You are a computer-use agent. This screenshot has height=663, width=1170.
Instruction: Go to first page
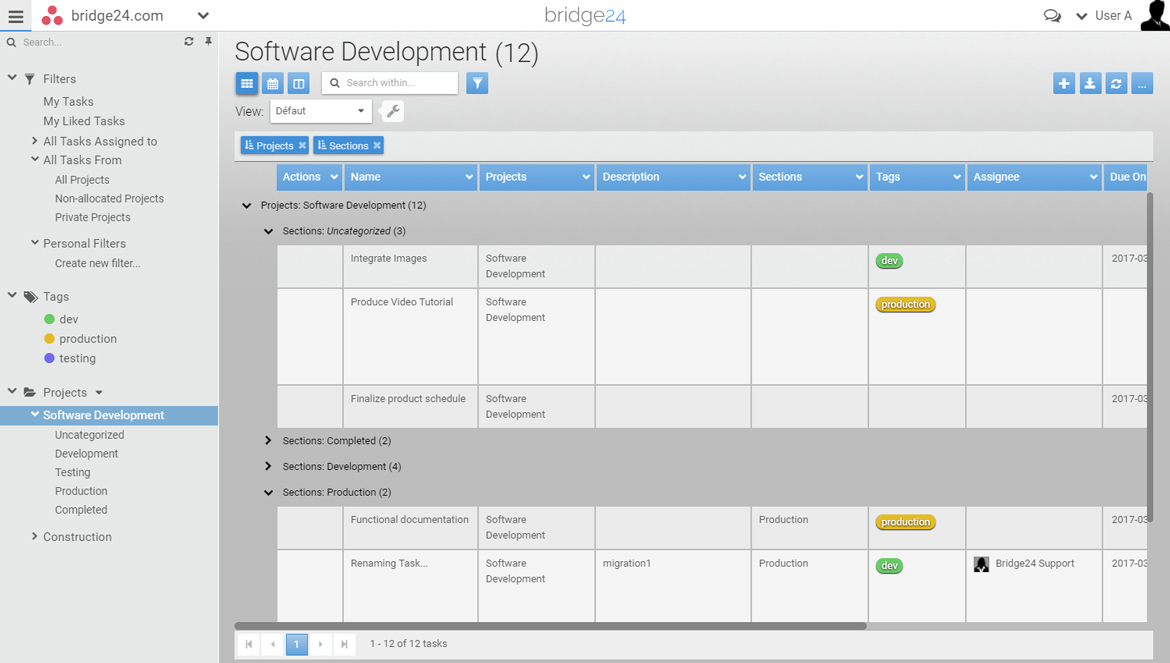(248, 644)
